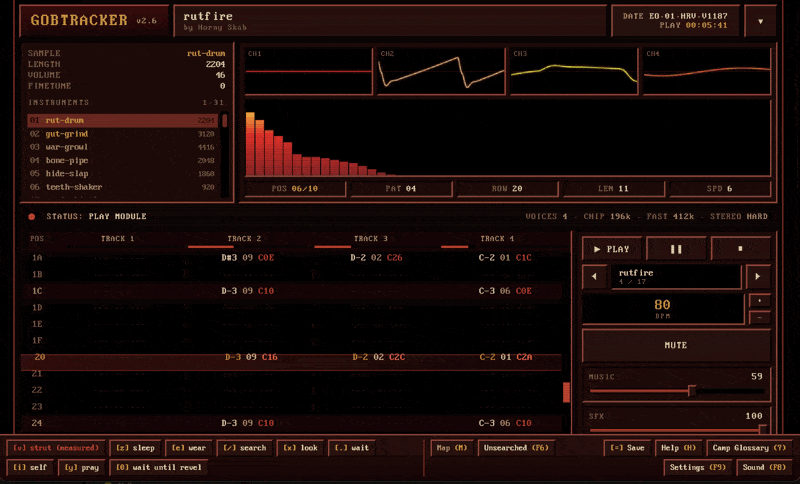
Task: Select instrument 05 hide-slap
Action: (122, 173)
